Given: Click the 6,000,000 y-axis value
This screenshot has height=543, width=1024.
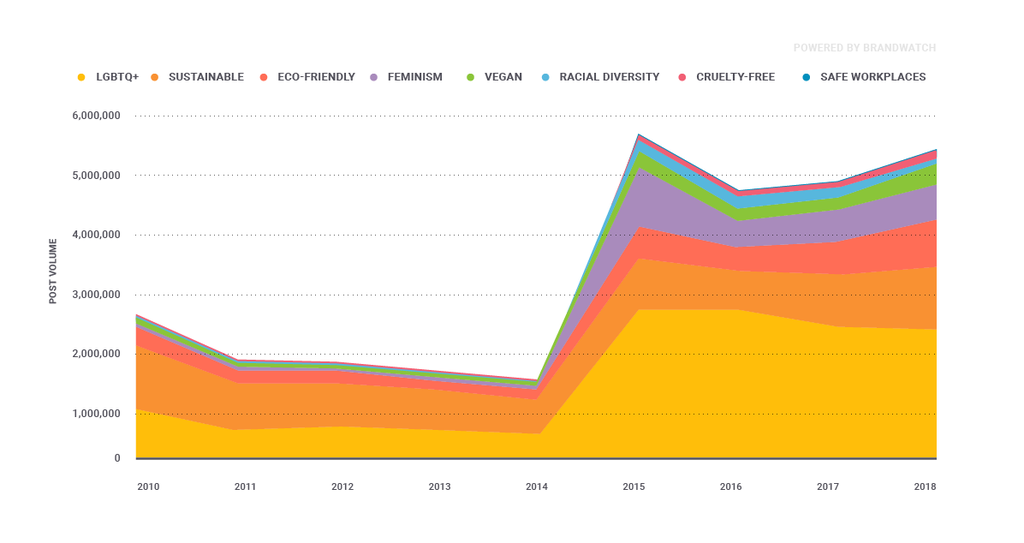Looking at the screenshot, I should (x=96, y=115).
